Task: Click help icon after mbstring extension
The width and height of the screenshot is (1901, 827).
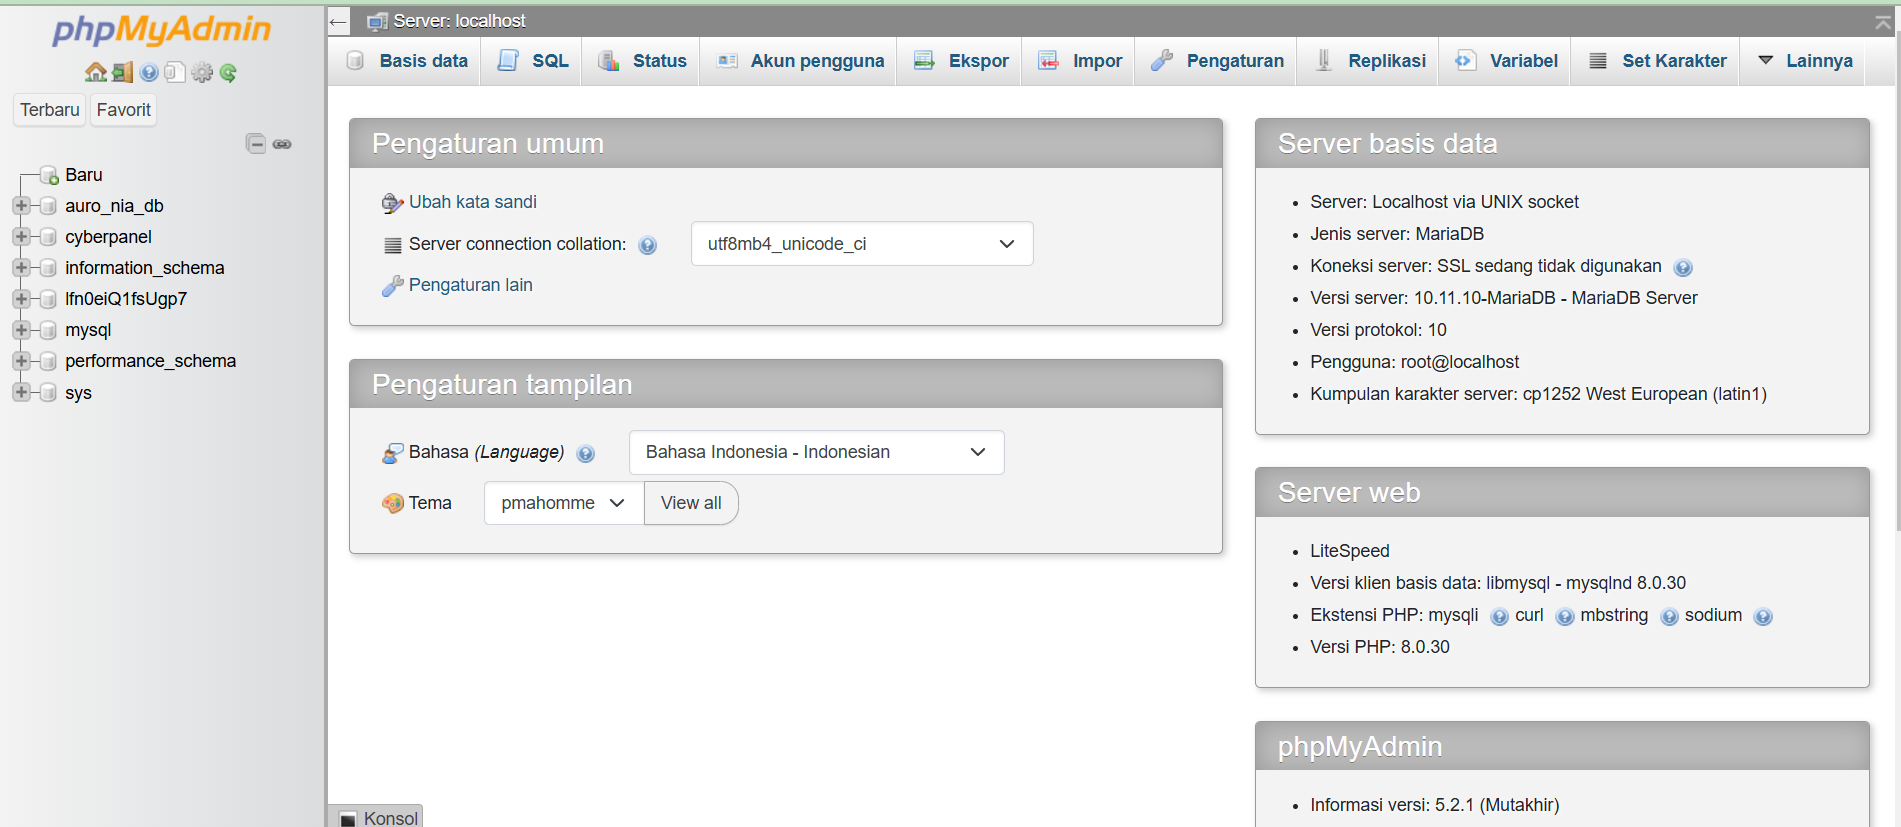Action: 1669,617
